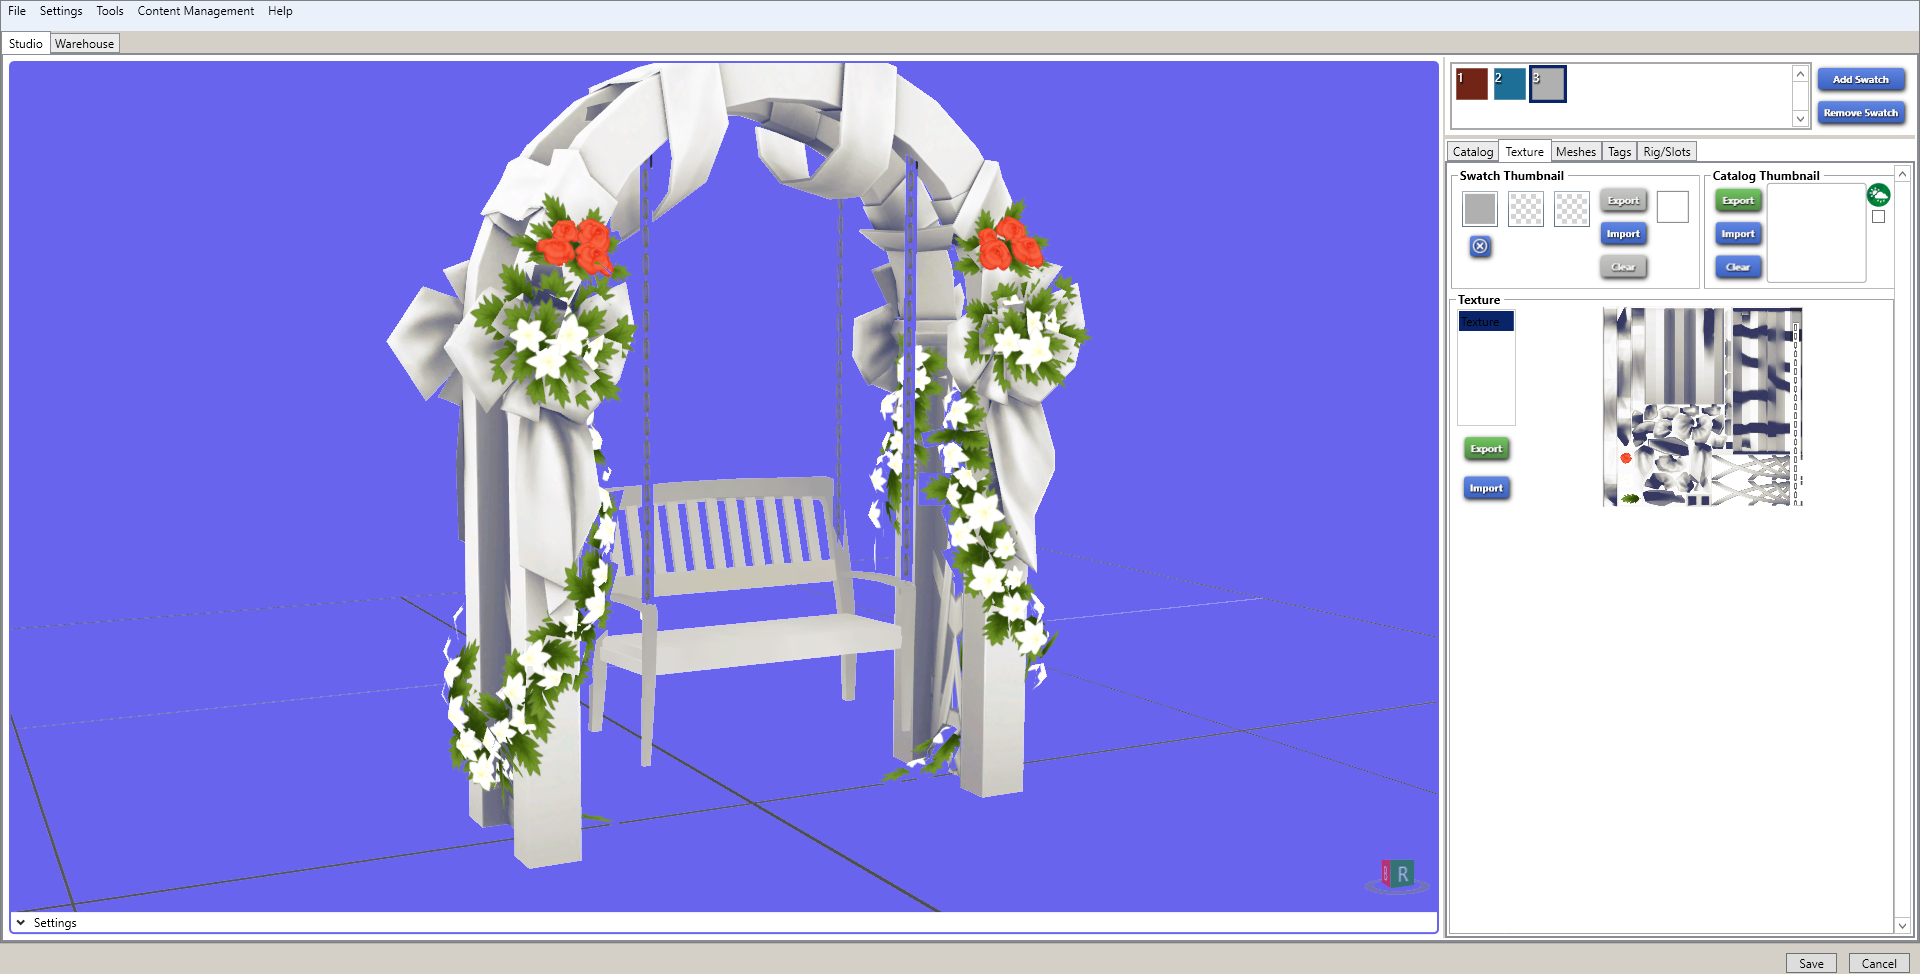Switch to the Studio tab
Image resolution: width=1920 pixels, height=974 pixels.
tap(26, 44)
